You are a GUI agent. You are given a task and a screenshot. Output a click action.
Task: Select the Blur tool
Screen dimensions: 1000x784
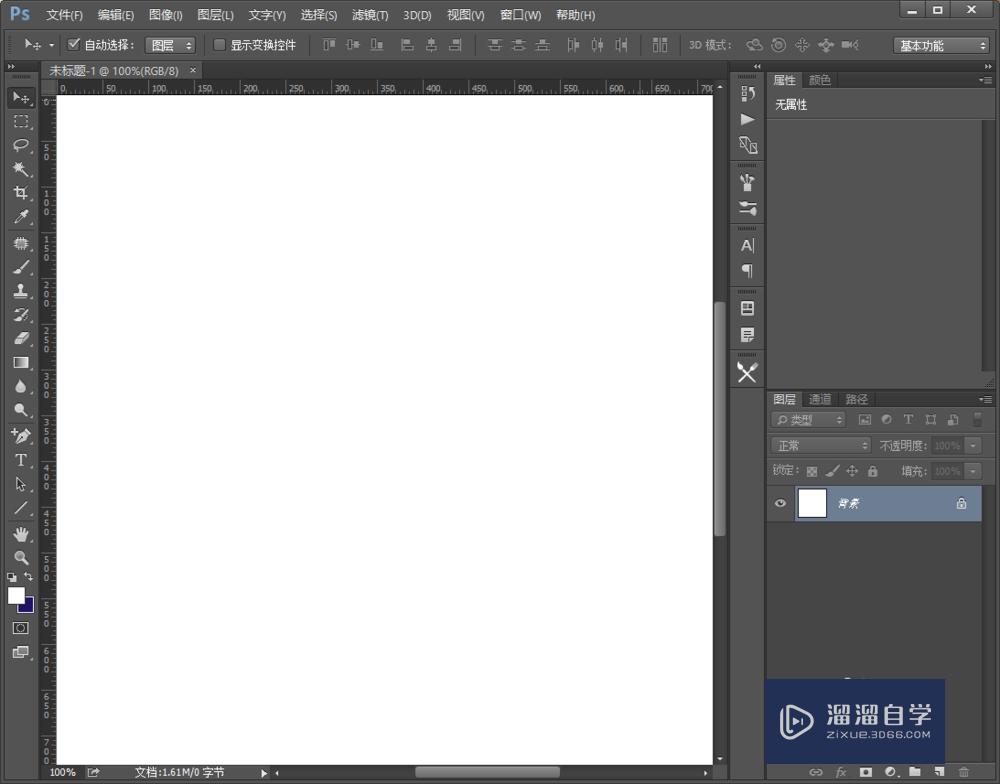(20, 387)
